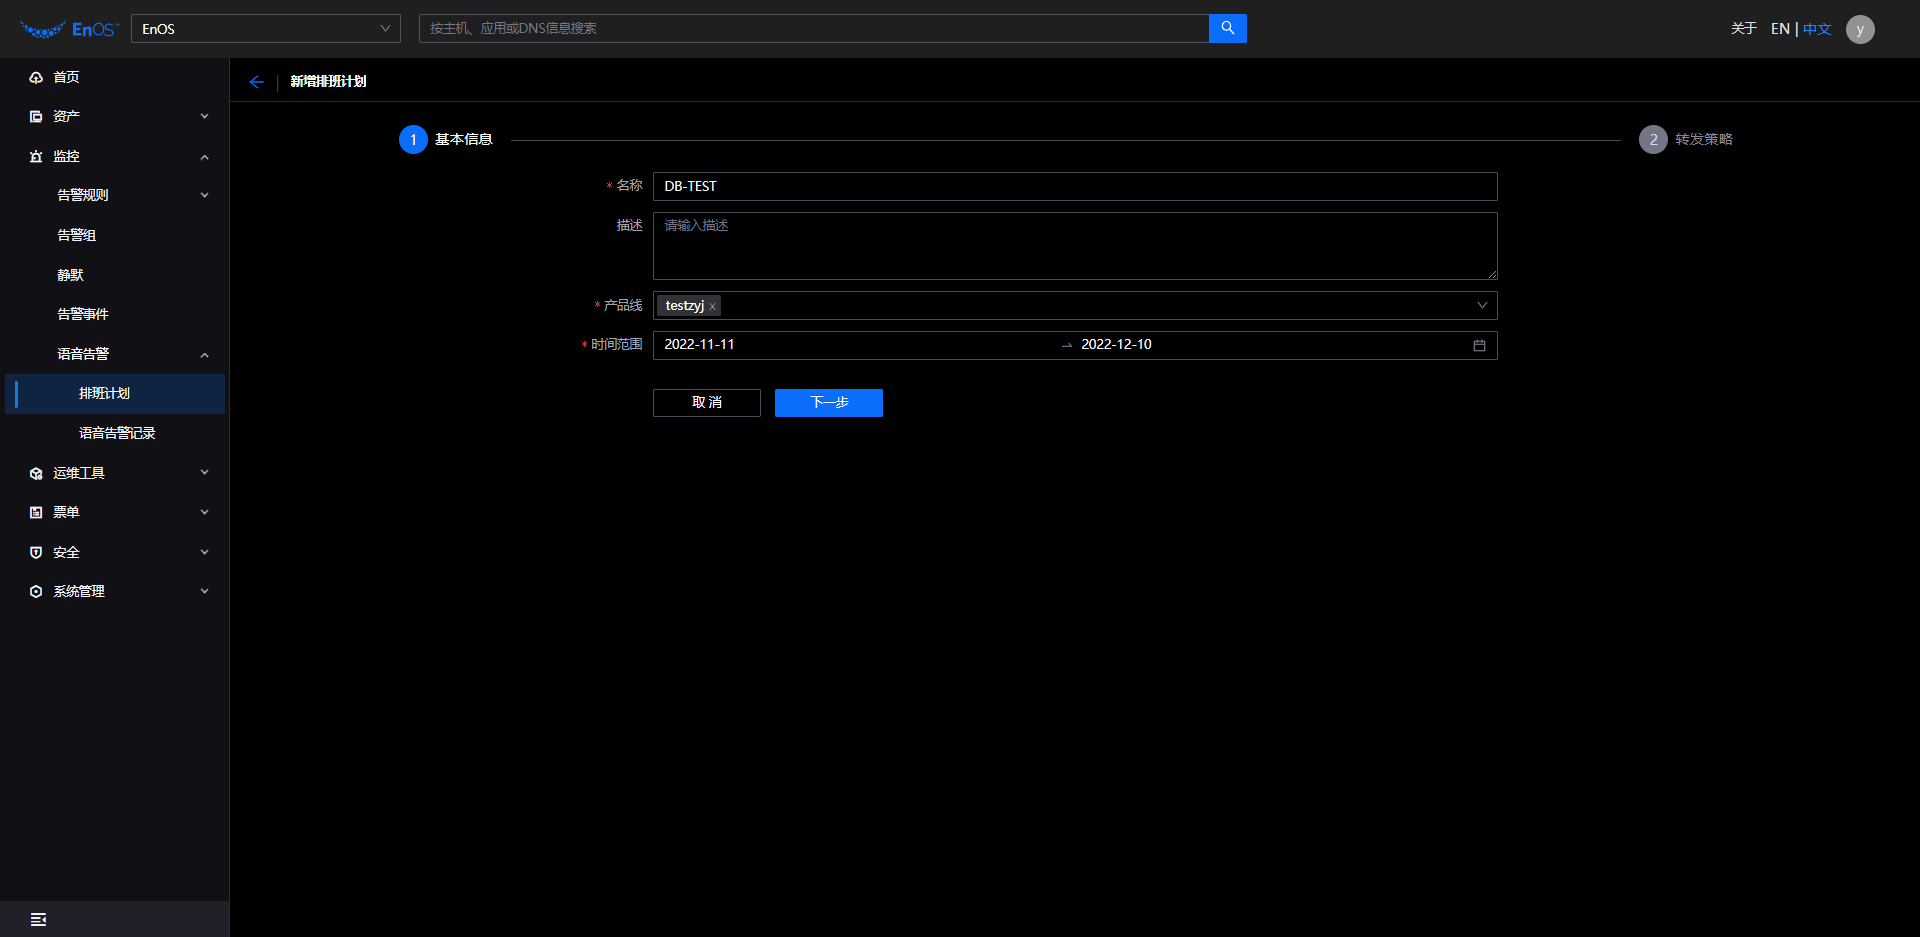Remove the testzyj tag
The height and width of the screenshot is (937, 1920).
tap(712, 307)
